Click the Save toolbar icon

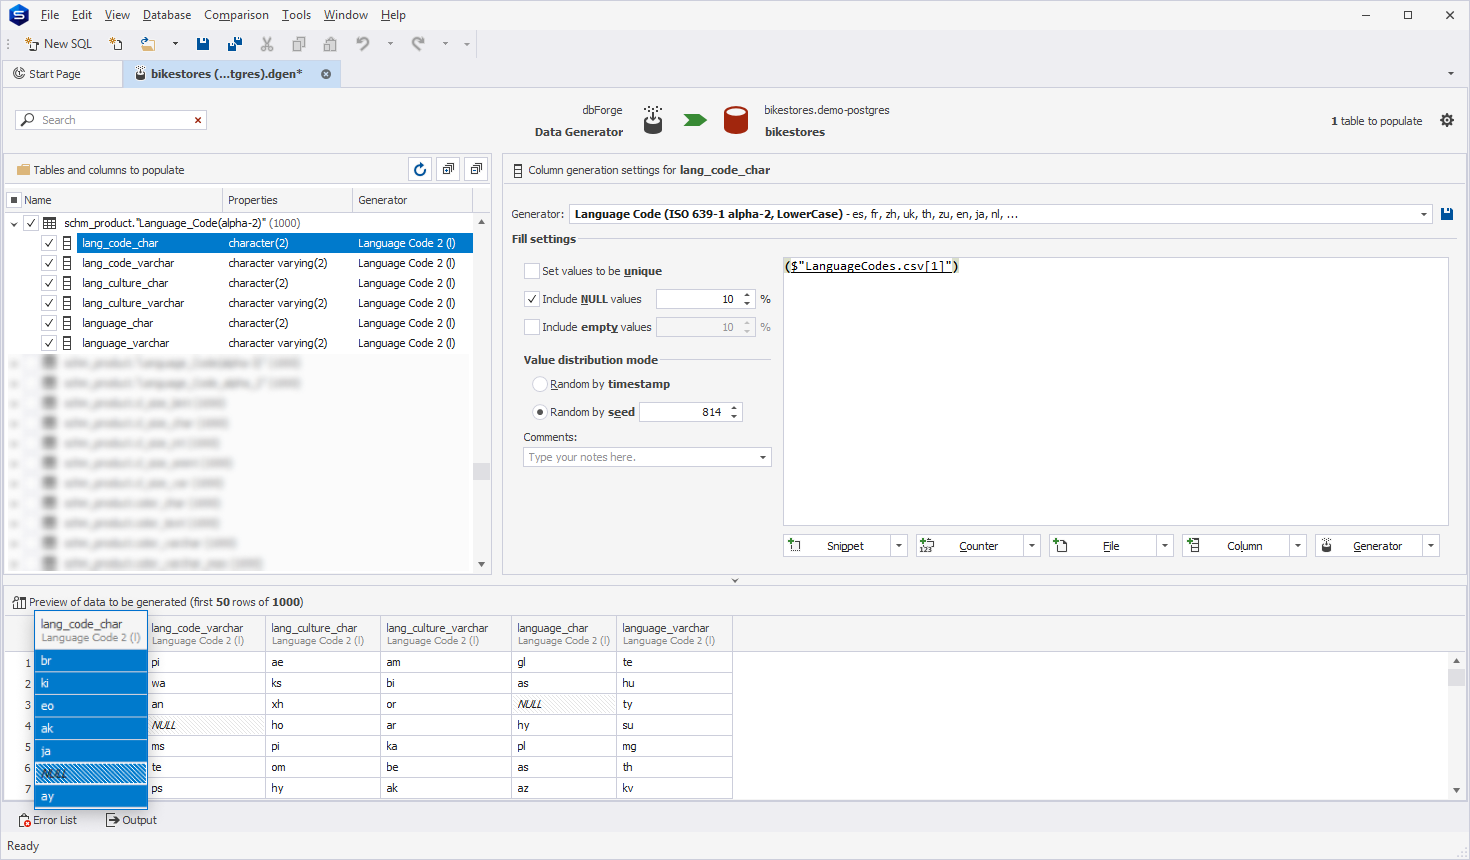click(203, 44)
